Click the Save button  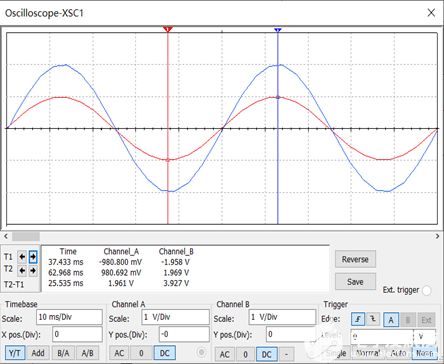click(355, 282)
